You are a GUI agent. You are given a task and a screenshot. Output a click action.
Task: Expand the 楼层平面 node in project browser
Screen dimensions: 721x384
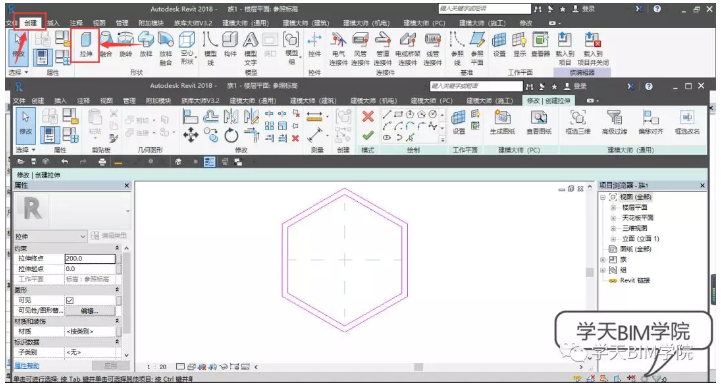click(x=613, y=207)
